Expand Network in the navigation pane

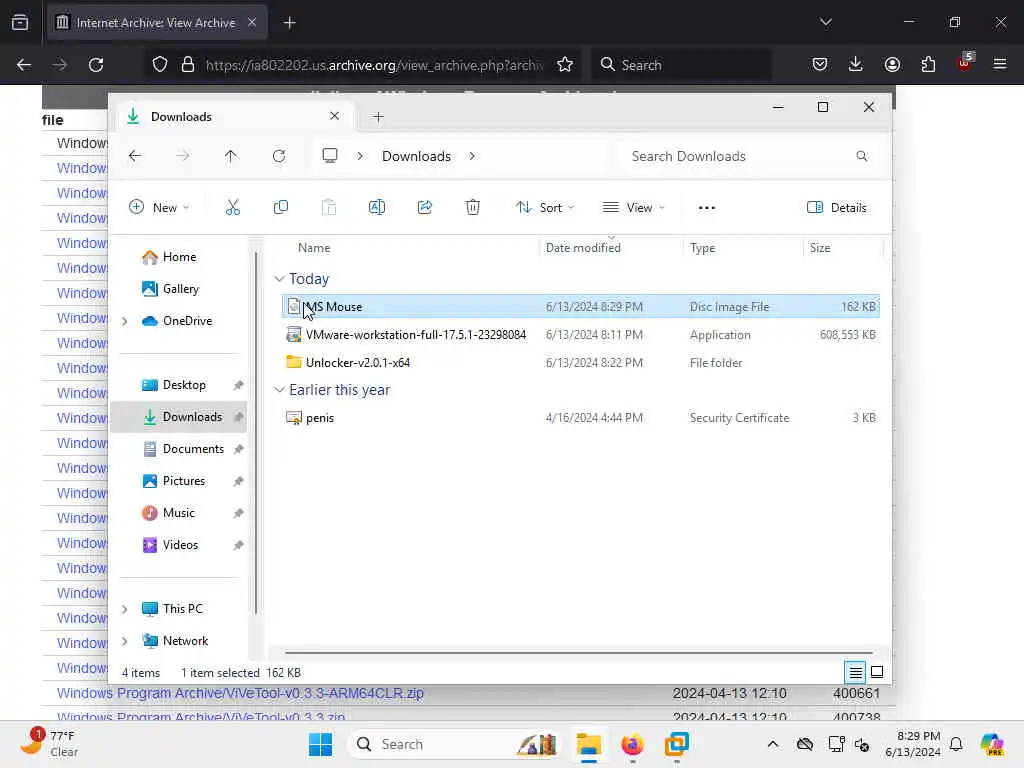pyautogui.click(x=125, y=641)
